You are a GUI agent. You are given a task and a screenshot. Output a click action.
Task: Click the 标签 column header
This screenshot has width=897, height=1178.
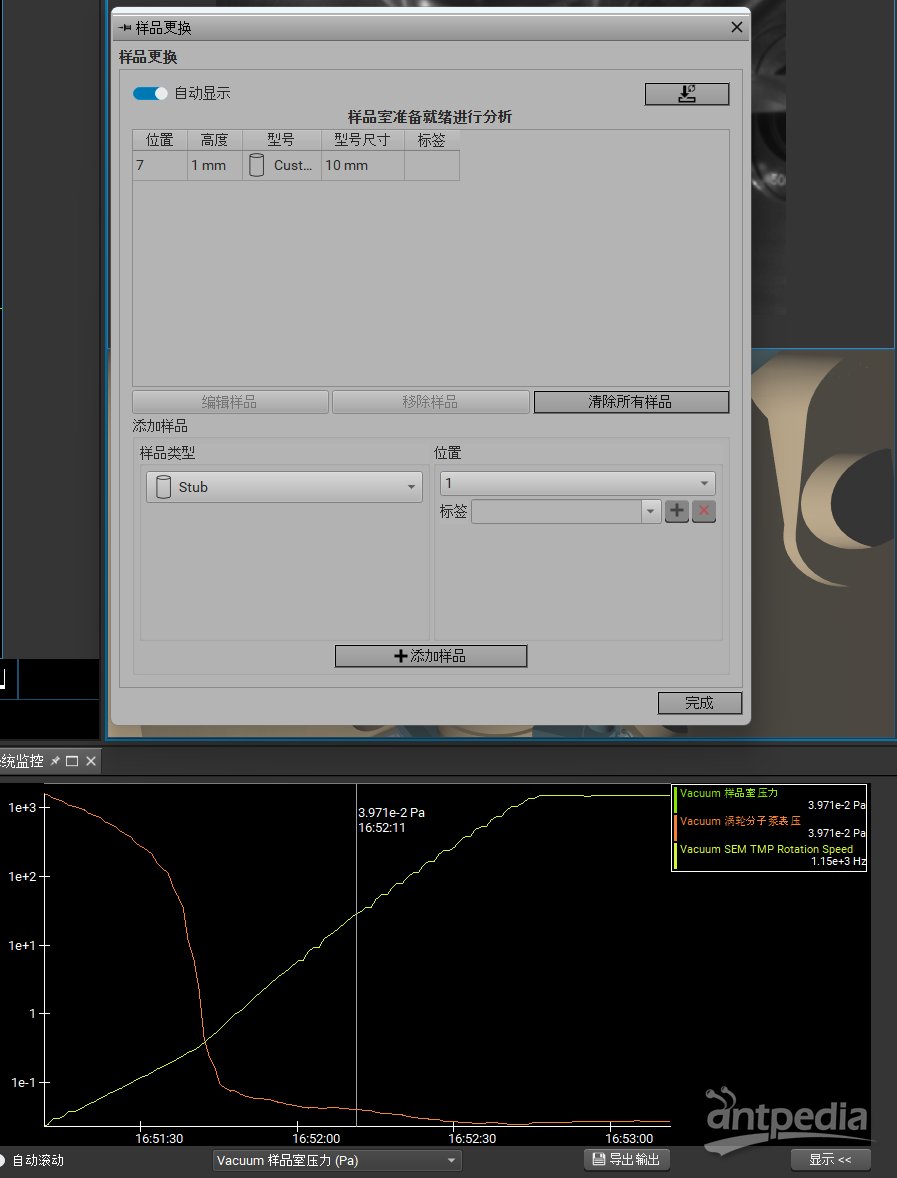click(431, 140)
